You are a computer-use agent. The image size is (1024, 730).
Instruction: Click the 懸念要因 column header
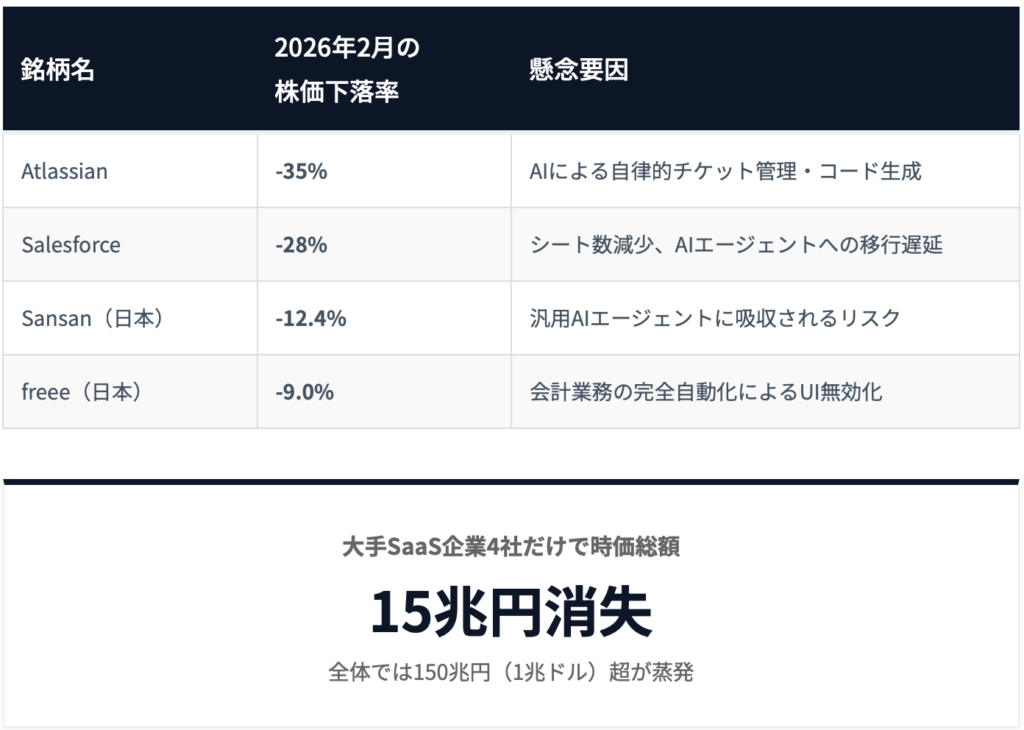(579, 71)
